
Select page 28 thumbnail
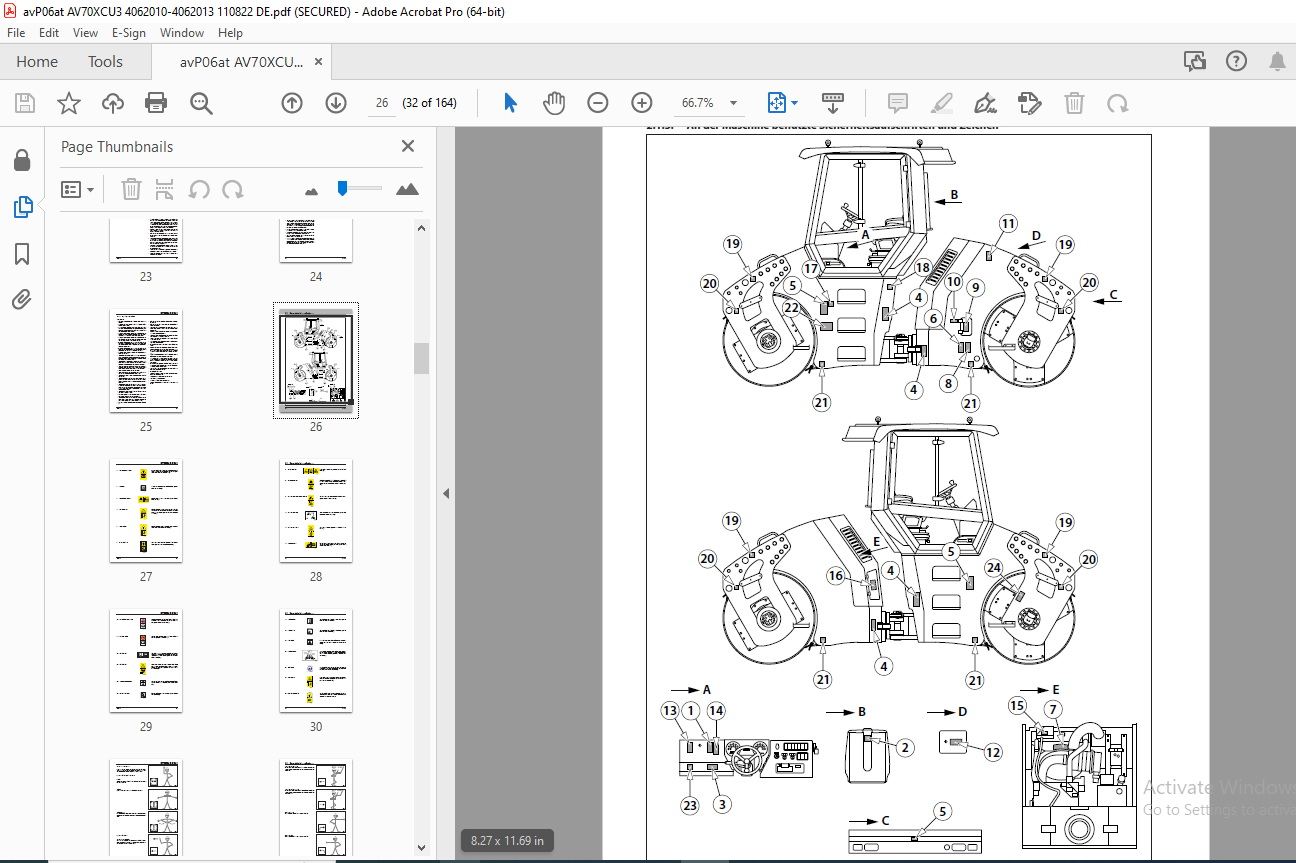[316, 511]
